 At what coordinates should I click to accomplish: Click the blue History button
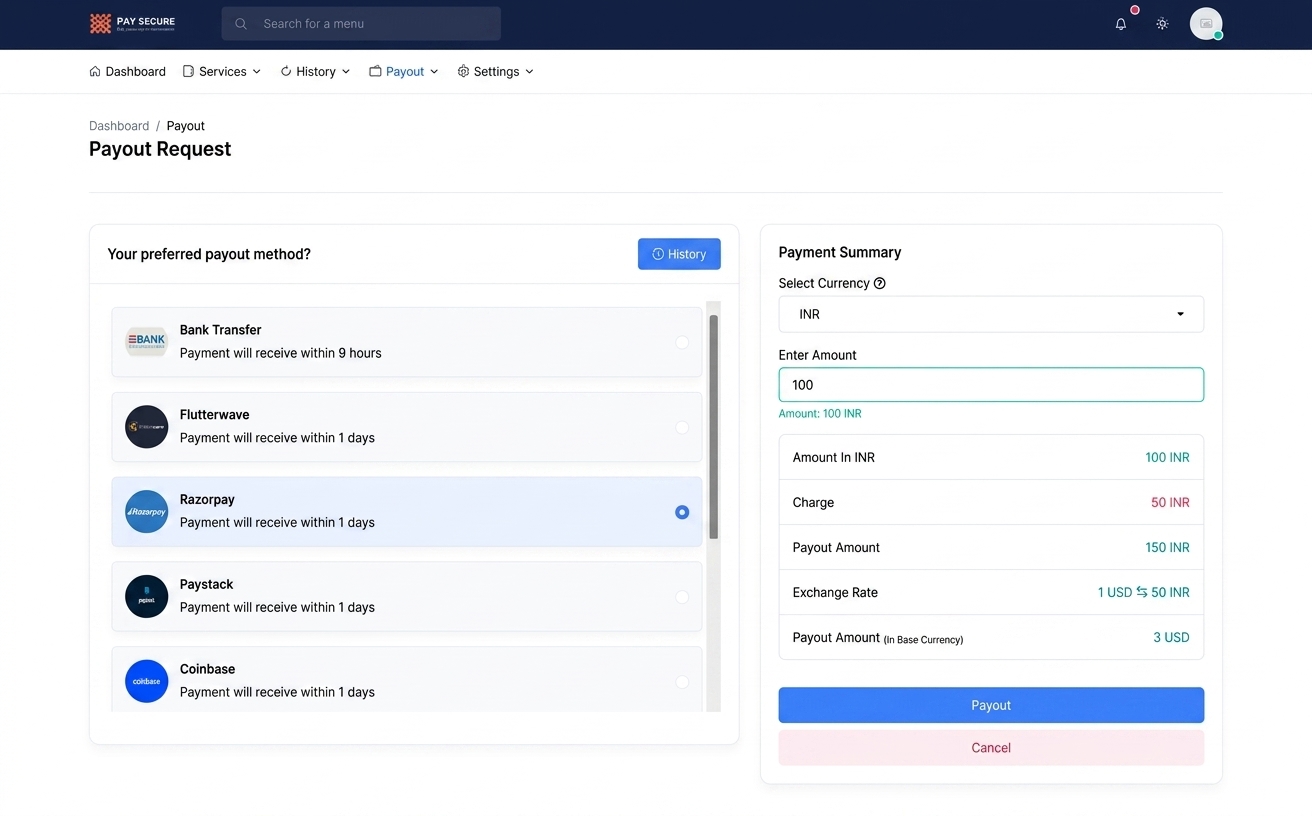pyautogui.click(x=679, y=254)
